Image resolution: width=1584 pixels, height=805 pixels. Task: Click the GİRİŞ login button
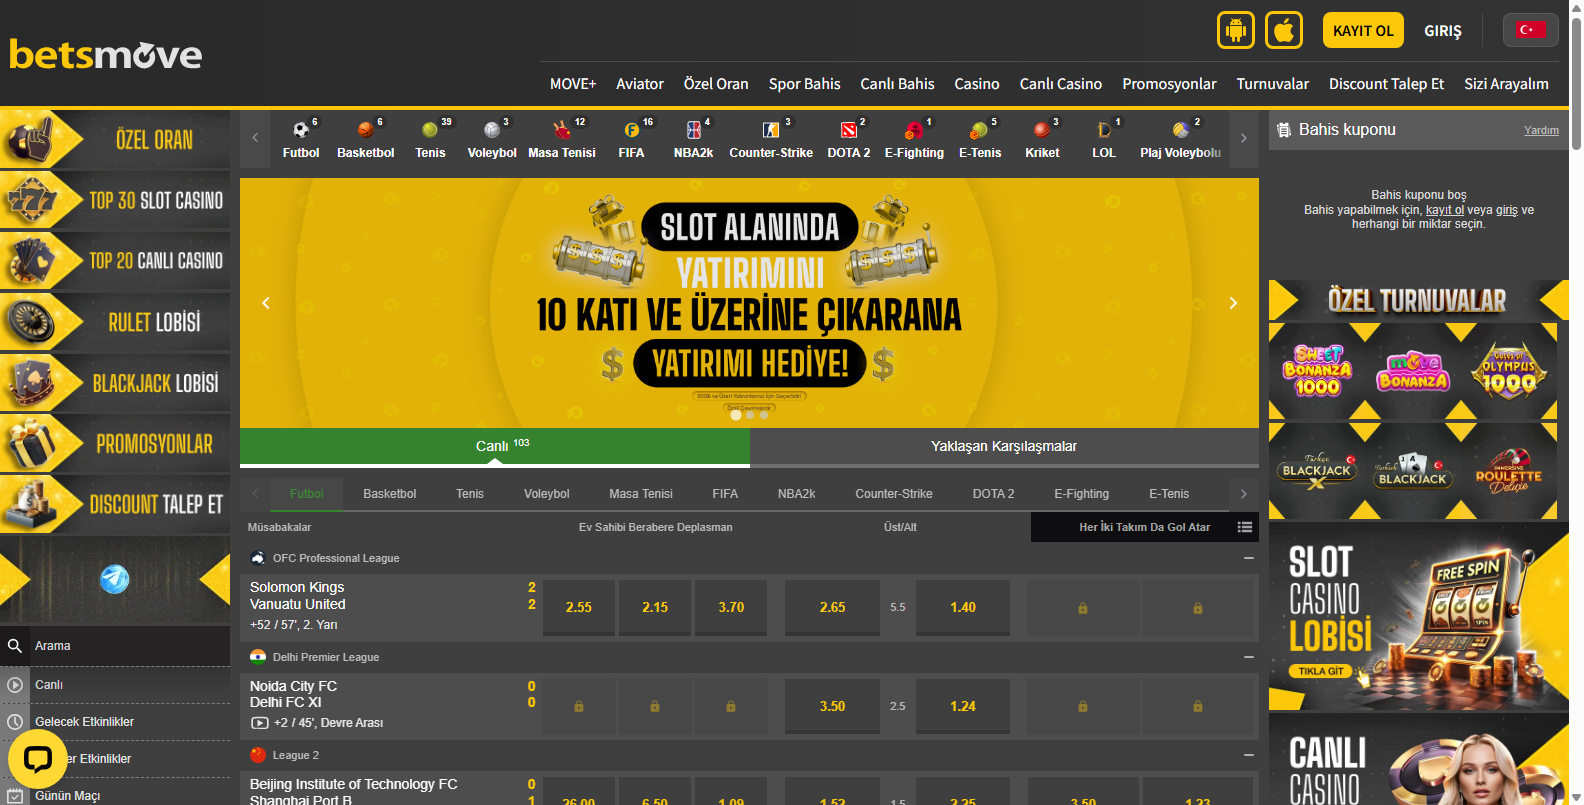(x=1442, y=31)
